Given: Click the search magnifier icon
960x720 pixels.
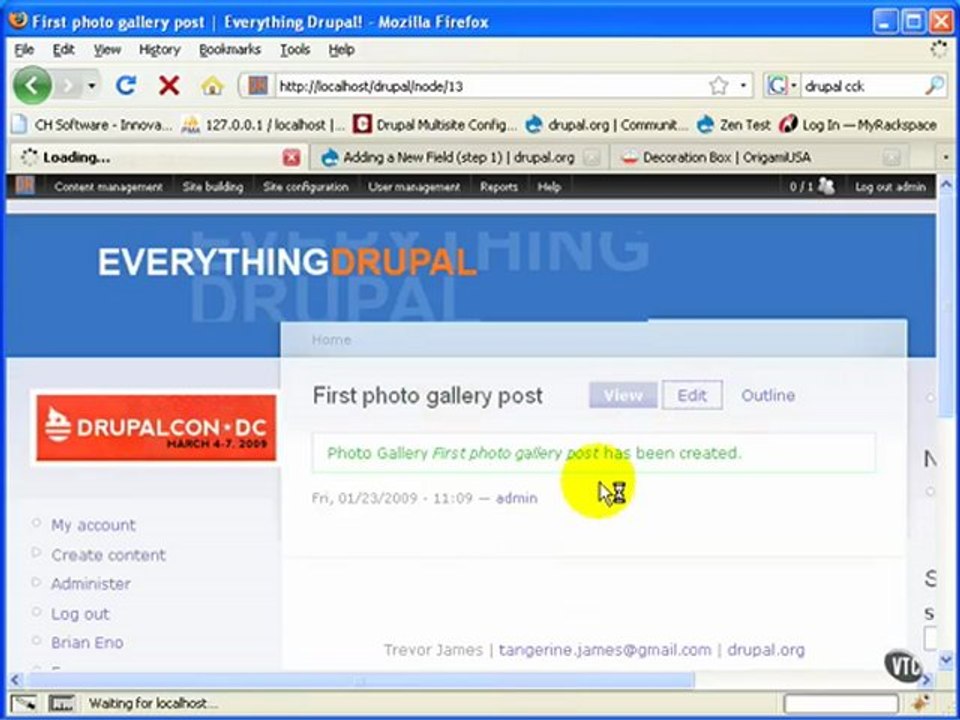Looking at the screenshot, I should [x=935, y=86].
